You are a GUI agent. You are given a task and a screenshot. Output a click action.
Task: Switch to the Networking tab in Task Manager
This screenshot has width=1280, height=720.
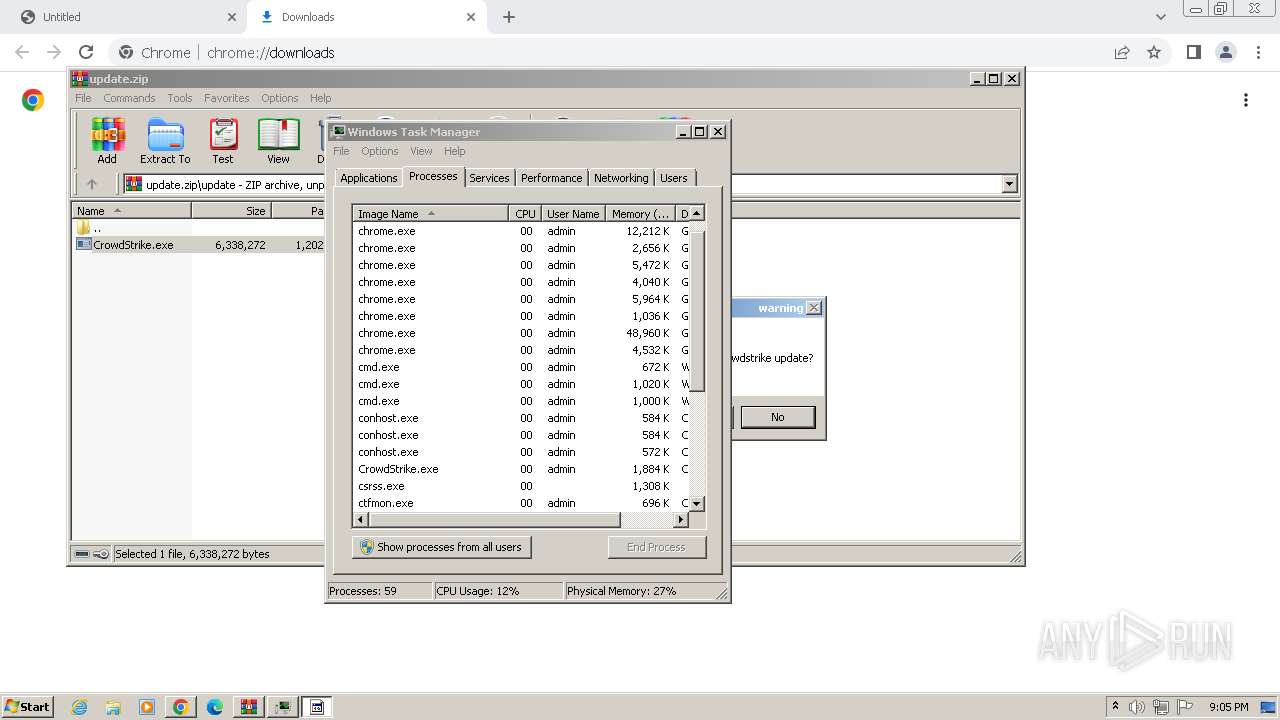pos(621,178)
